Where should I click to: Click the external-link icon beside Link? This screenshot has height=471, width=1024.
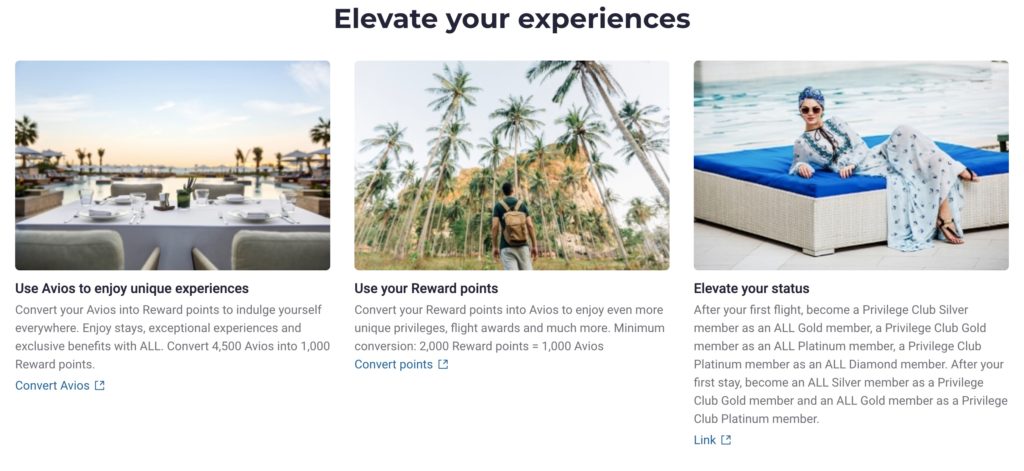[726, 440]
